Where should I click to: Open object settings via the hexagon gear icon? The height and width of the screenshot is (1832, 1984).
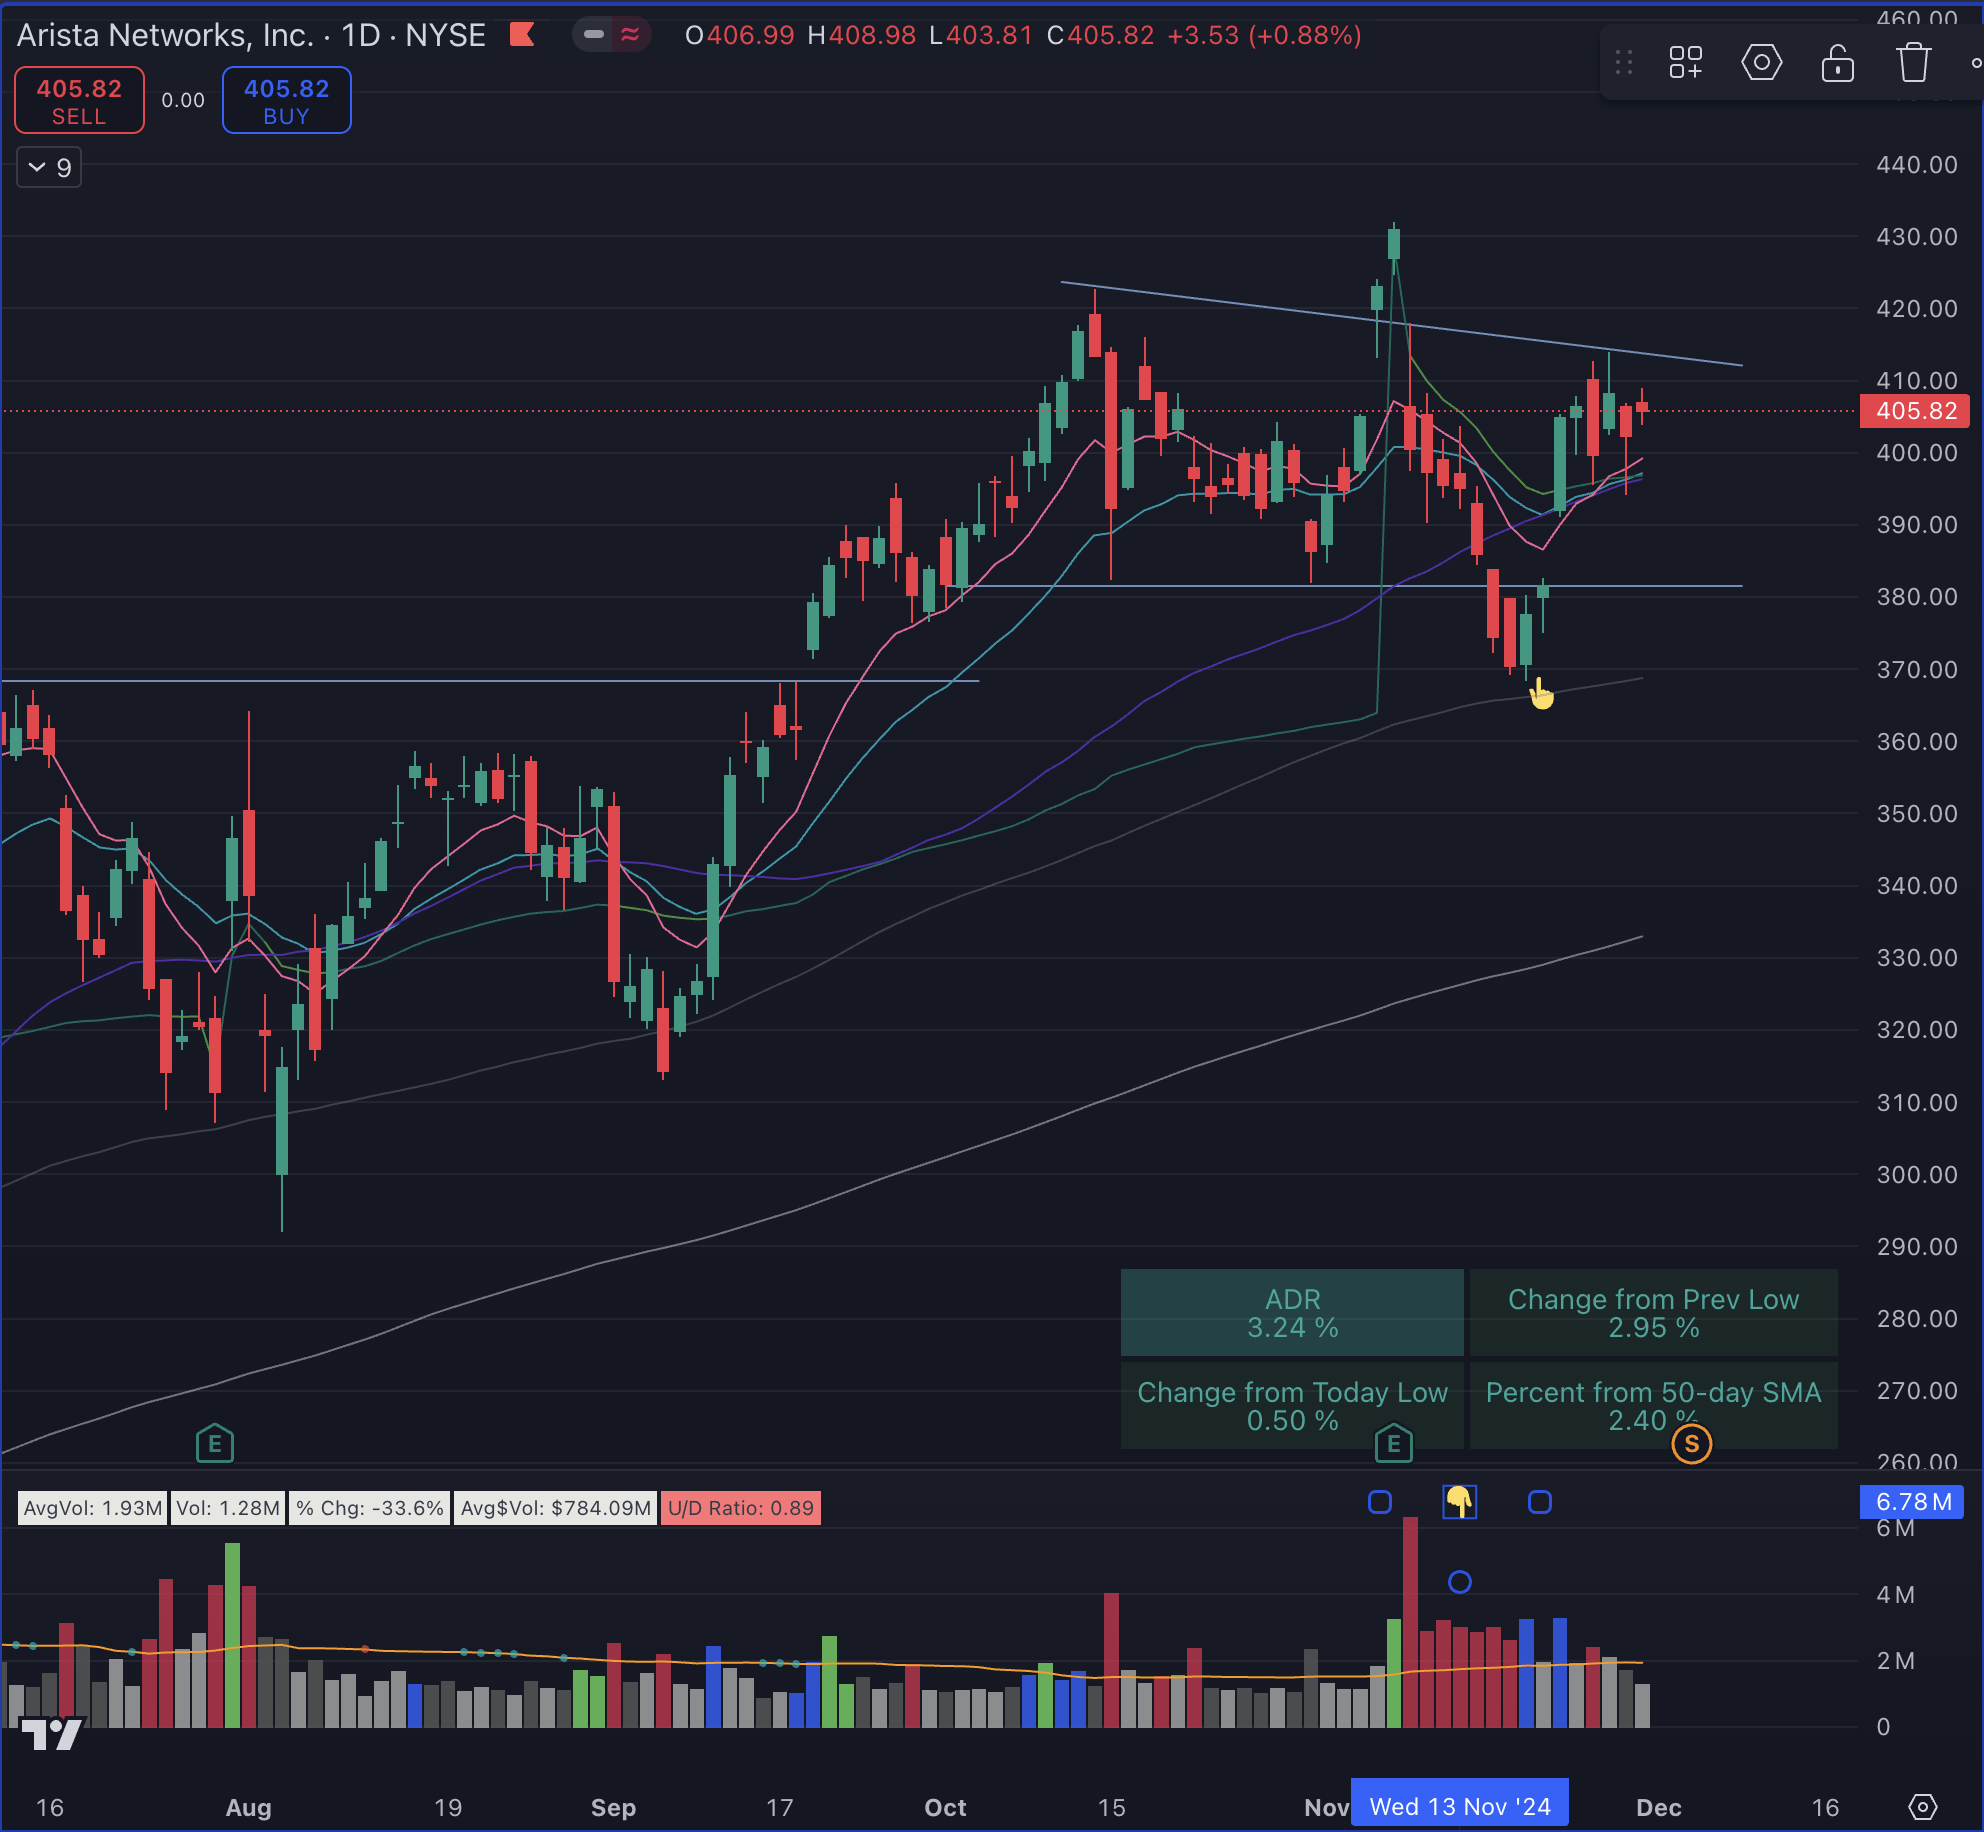(x=1762, y=62)
